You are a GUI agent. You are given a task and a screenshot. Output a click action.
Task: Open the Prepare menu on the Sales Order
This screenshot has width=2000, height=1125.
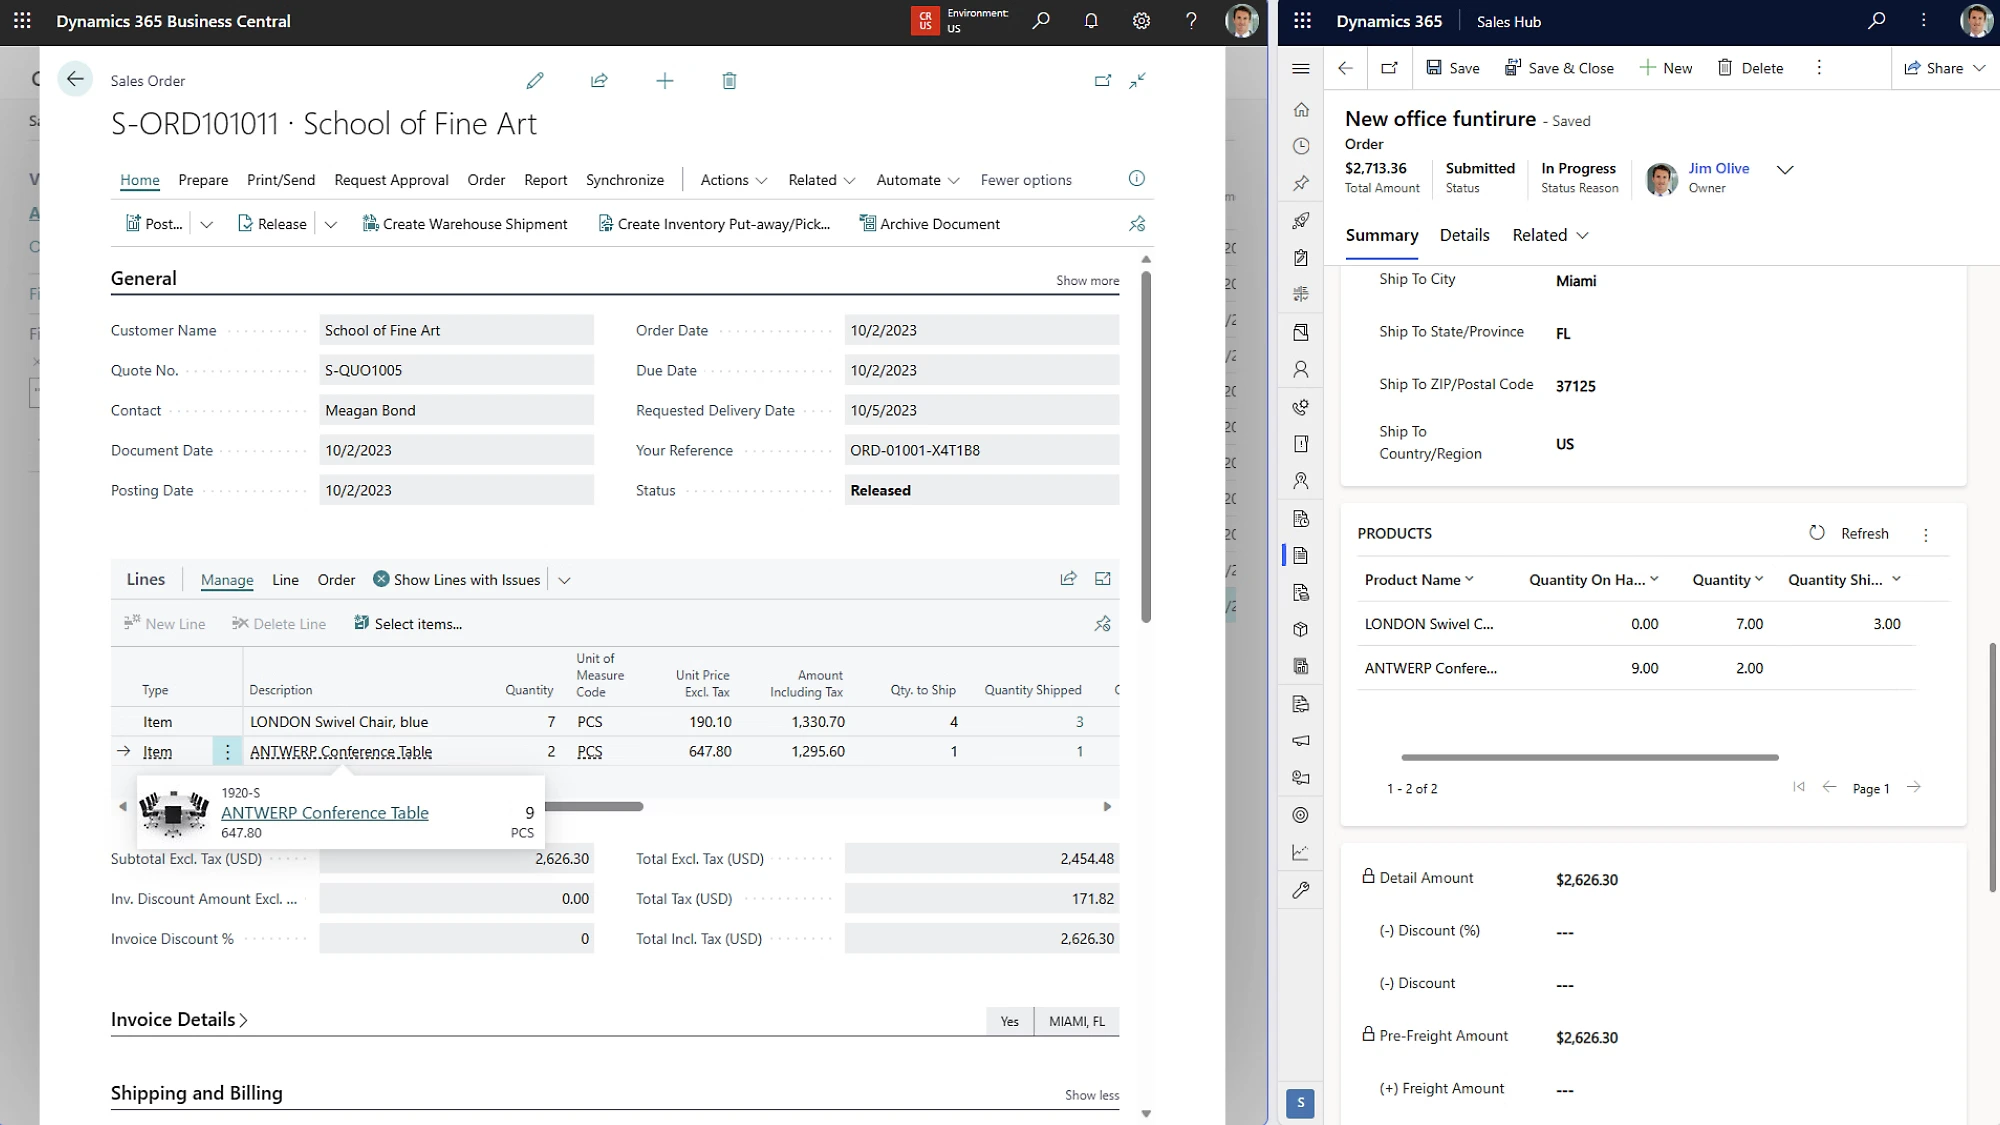[x=203, y=179]
